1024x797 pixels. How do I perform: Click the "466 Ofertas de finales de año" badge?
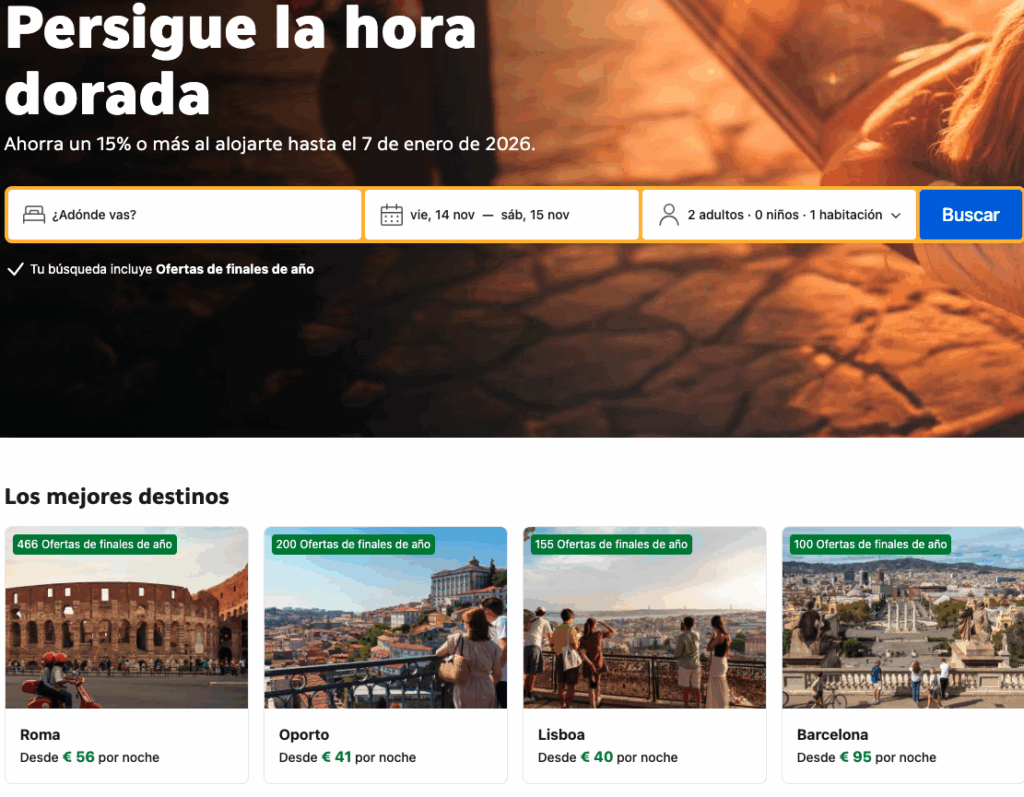(95, 544)
